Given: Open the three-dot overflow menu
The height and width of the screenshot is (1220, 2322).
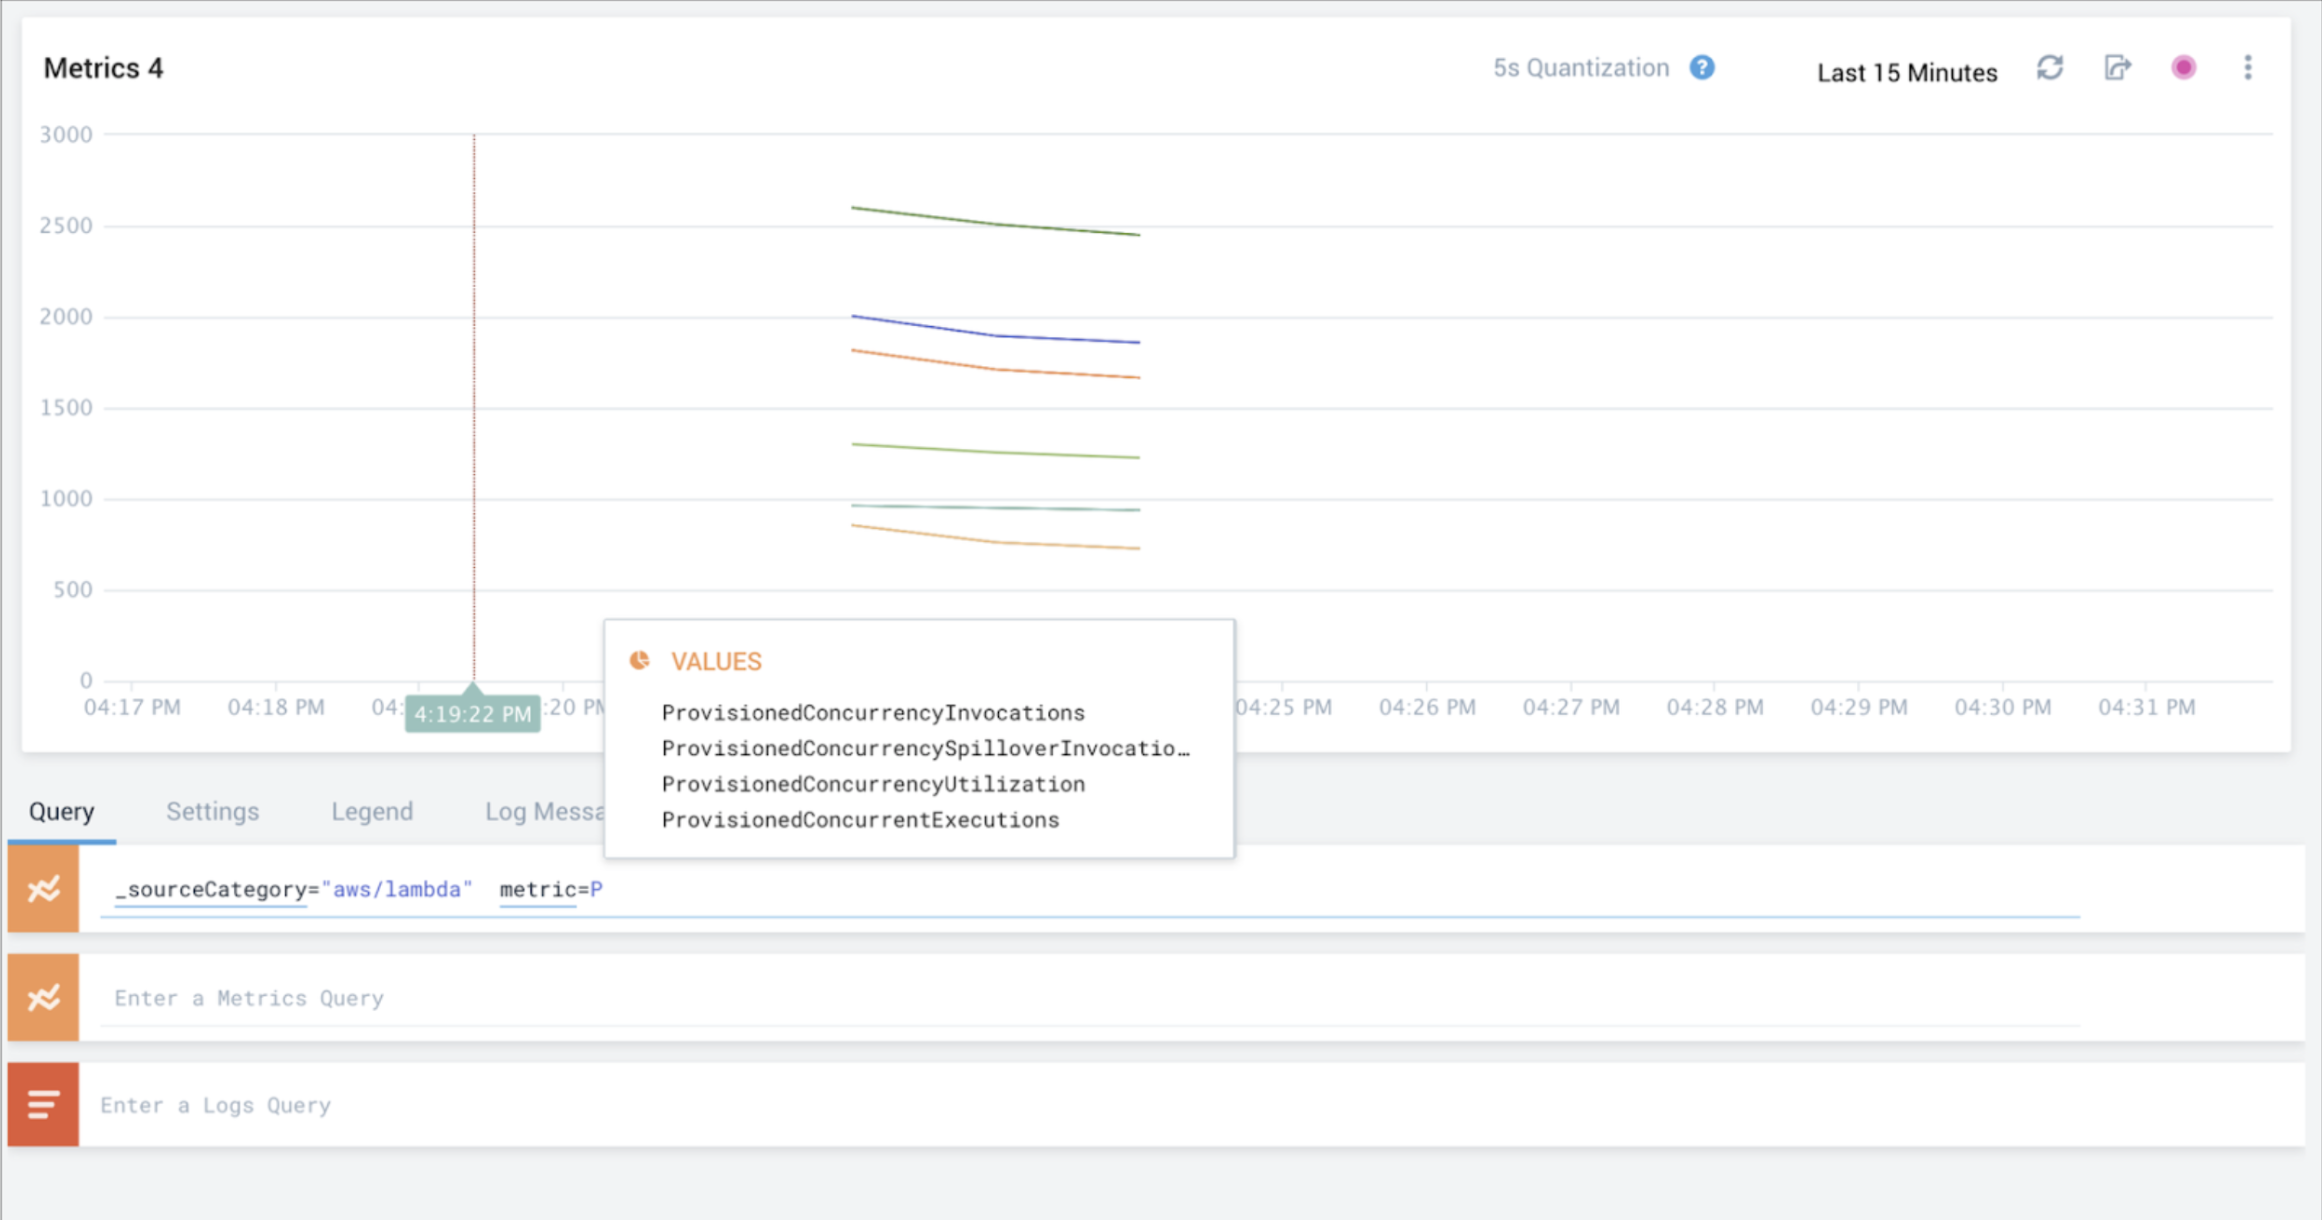Looking at the screenshot, I should pyautogui.click(x=2247, y=67).
